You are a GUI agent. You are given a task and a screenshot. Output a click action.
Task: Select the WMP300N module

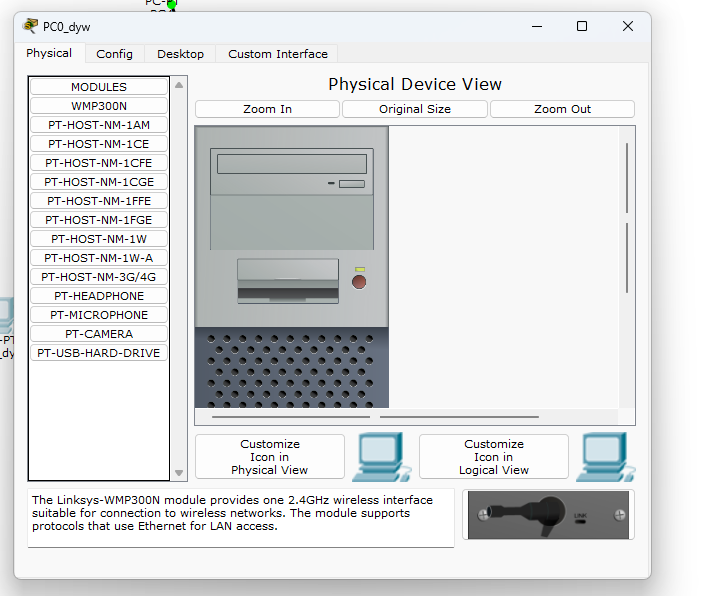coord(99,106)
